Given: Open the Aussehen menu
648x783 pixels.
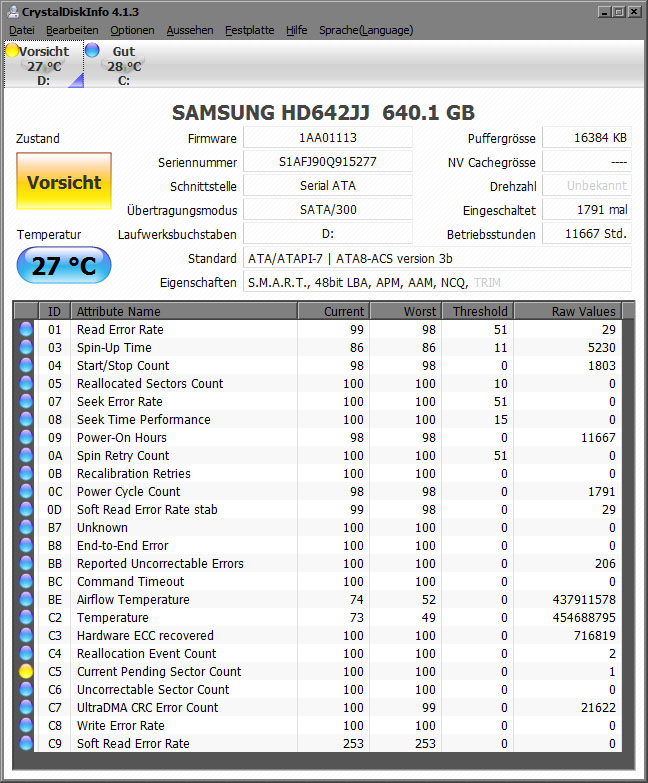Looking at the screenshot, I should [190, 30].
